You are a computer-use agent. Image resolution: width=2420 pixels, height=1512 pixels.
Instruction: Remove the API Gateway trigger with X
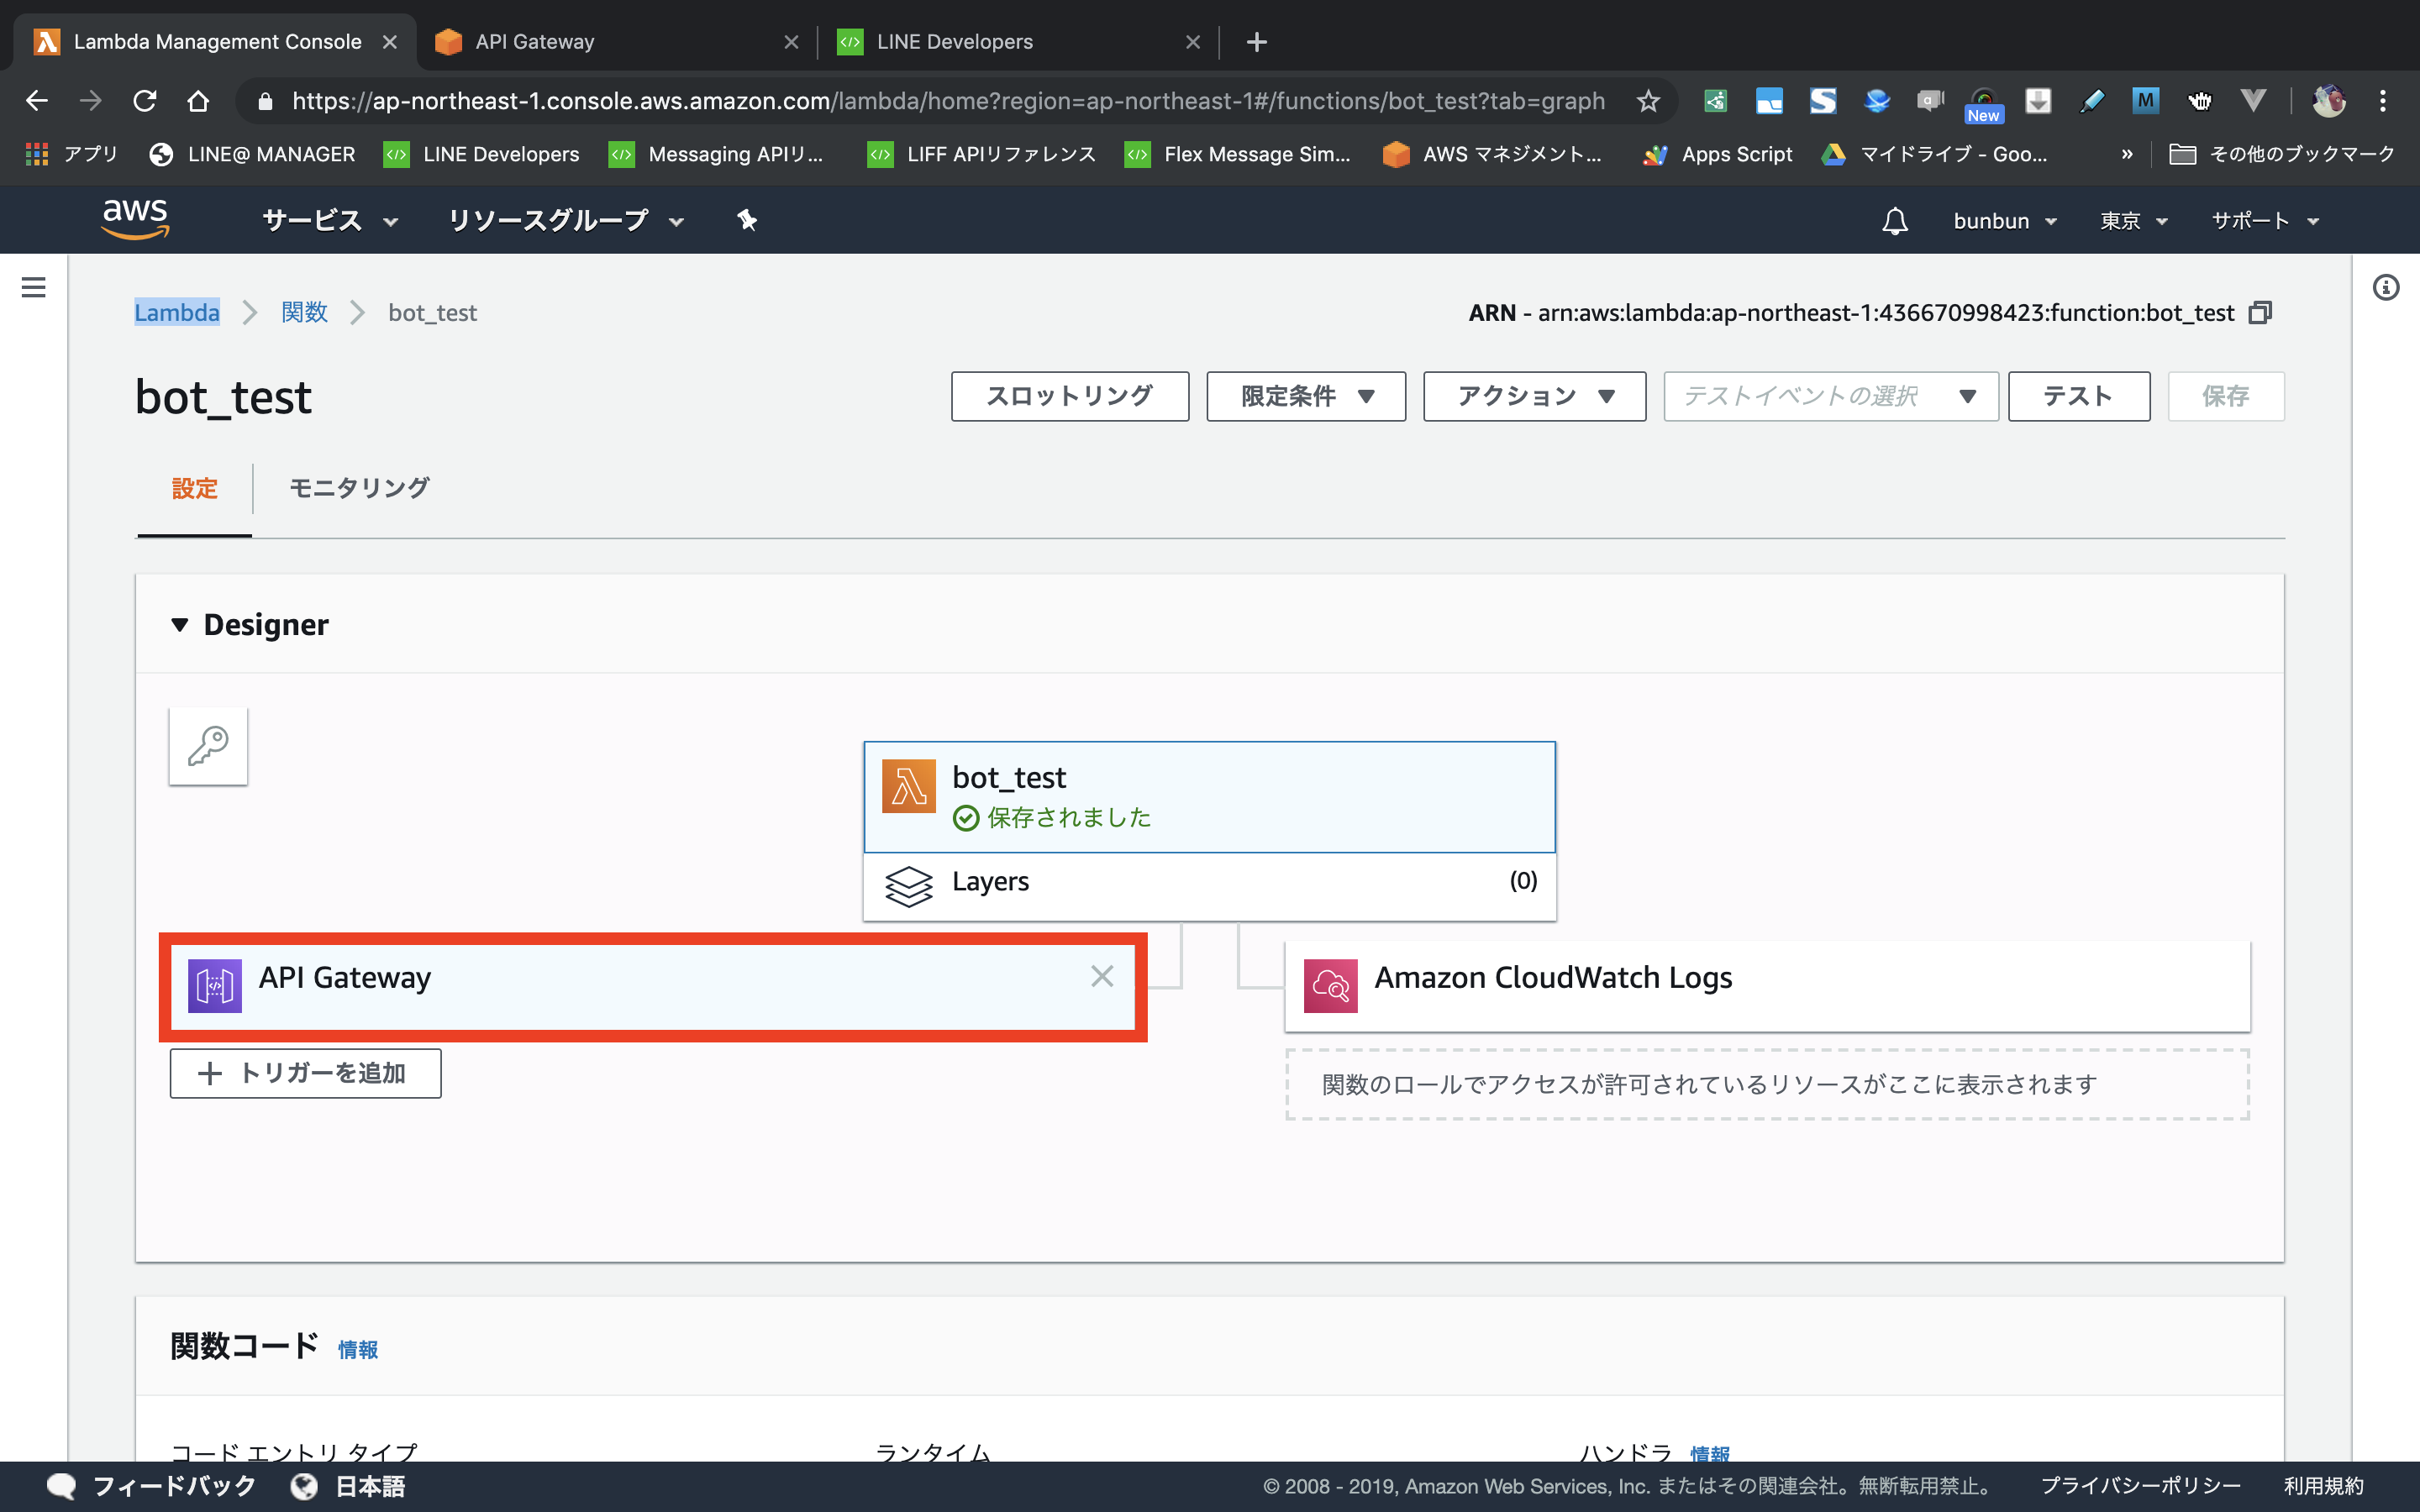[1102, 976]
